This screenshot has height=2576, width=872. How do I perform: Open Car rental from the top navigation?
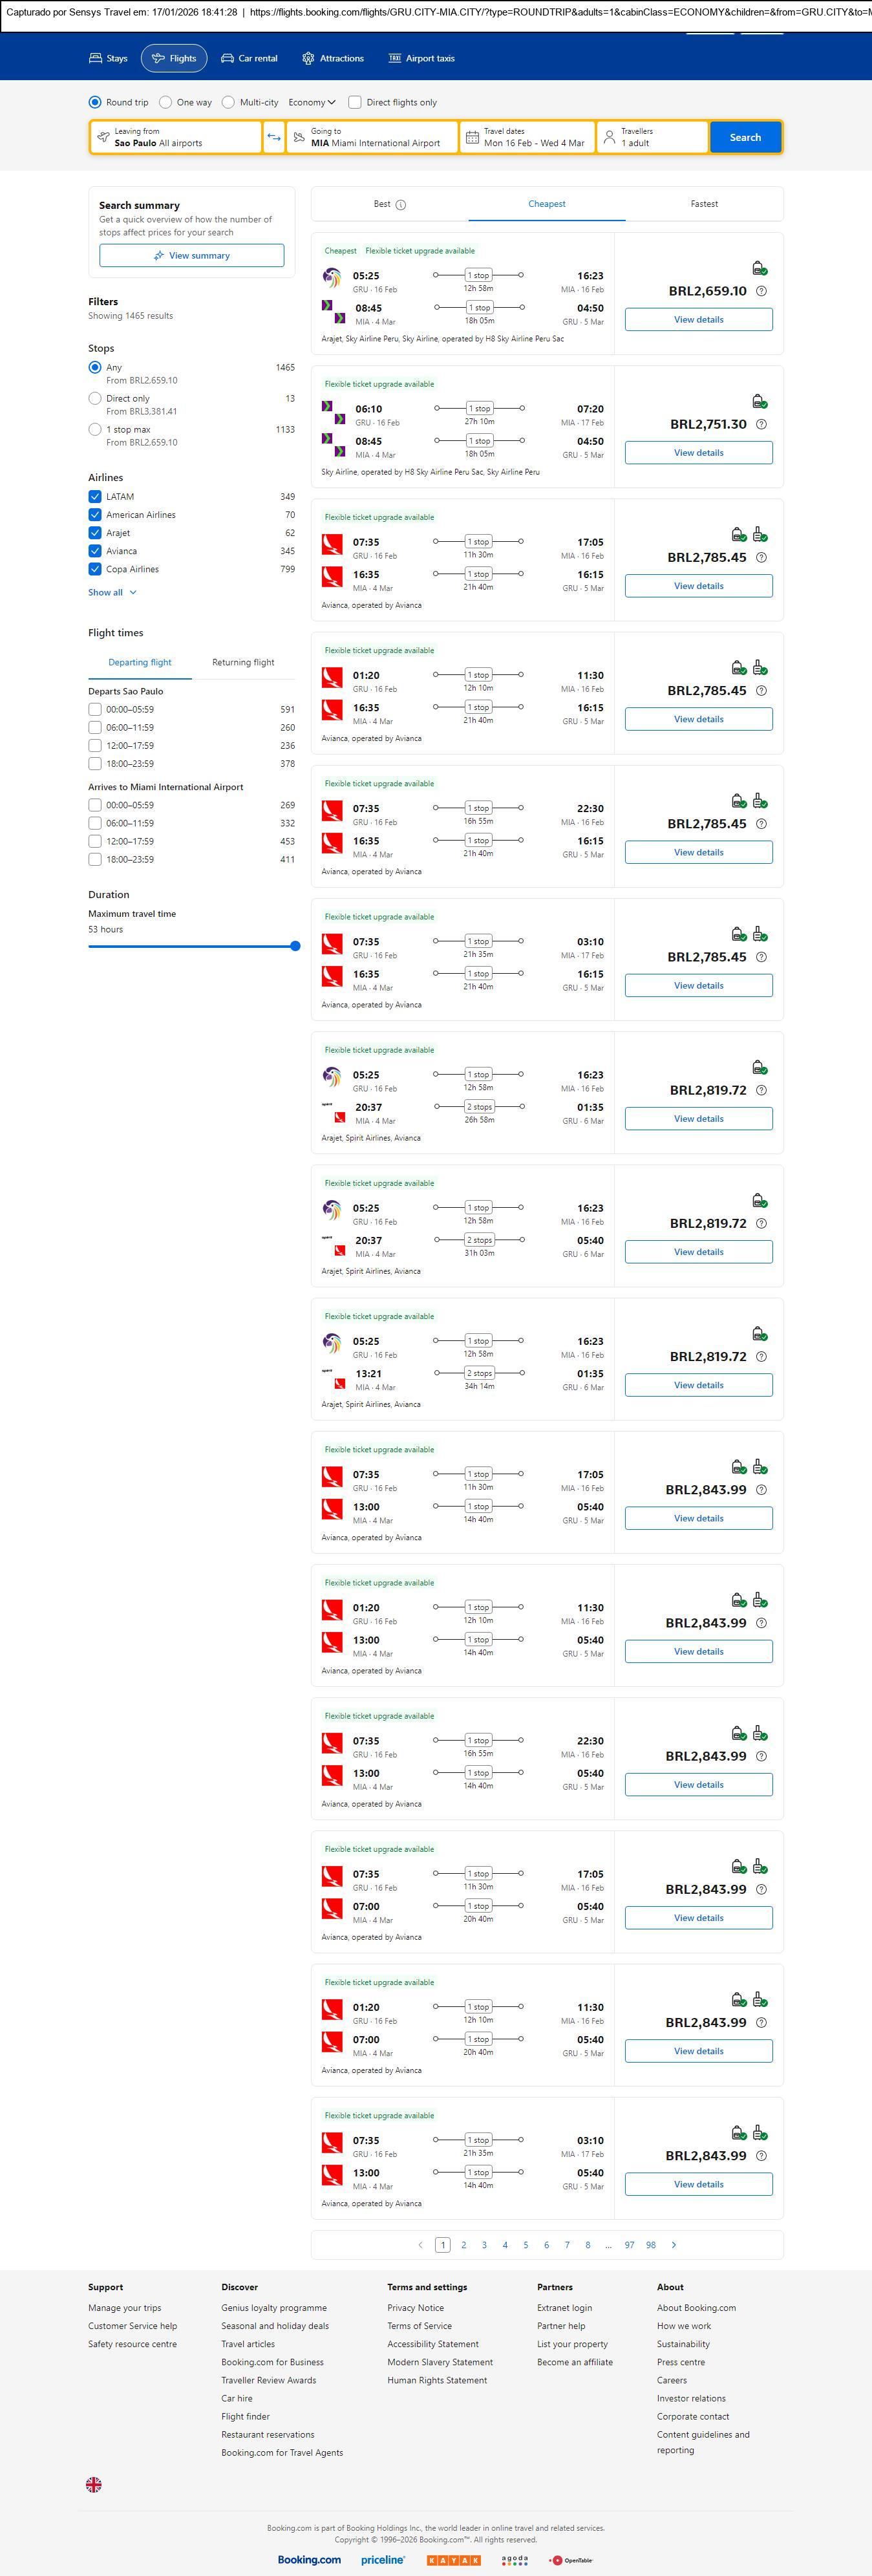tap(249, 59)
